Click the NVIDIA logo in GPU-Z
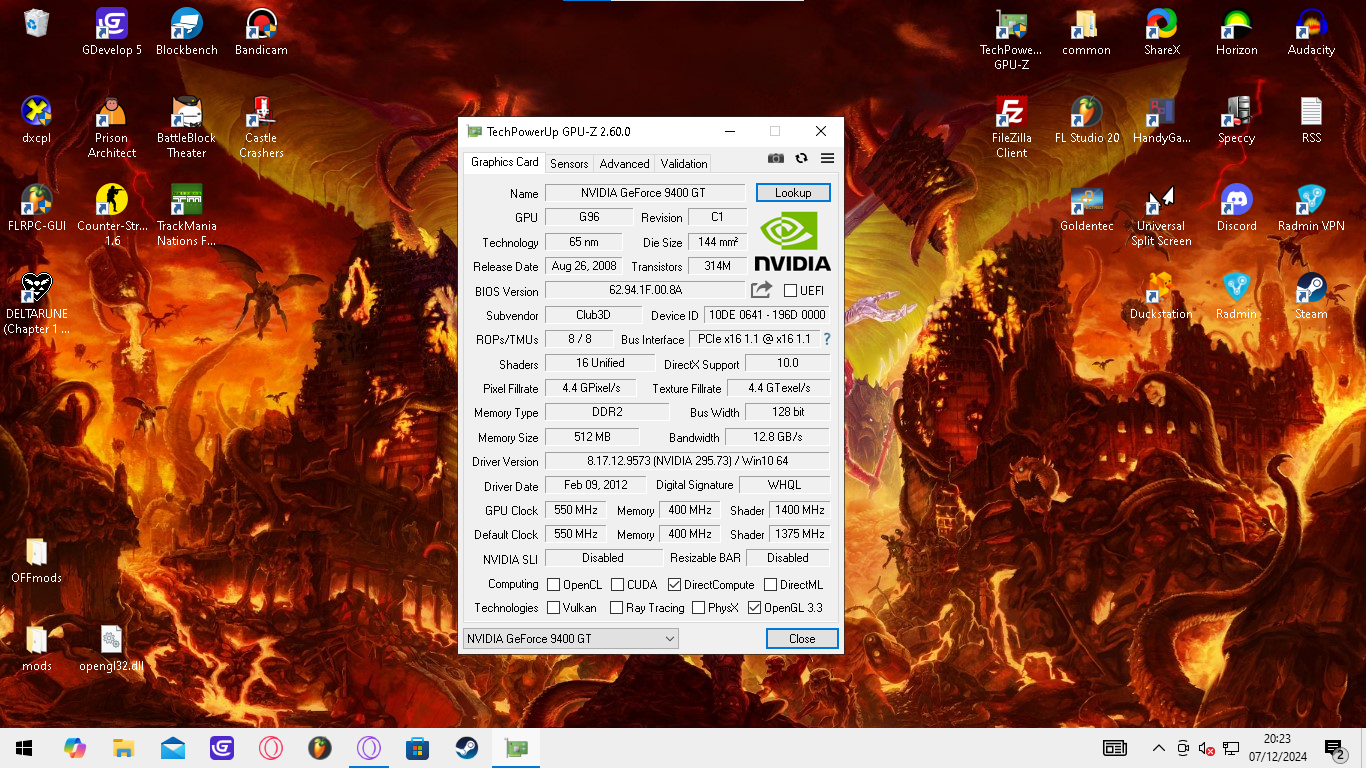This screenshot has width=1366, height=768. [792, 241]
